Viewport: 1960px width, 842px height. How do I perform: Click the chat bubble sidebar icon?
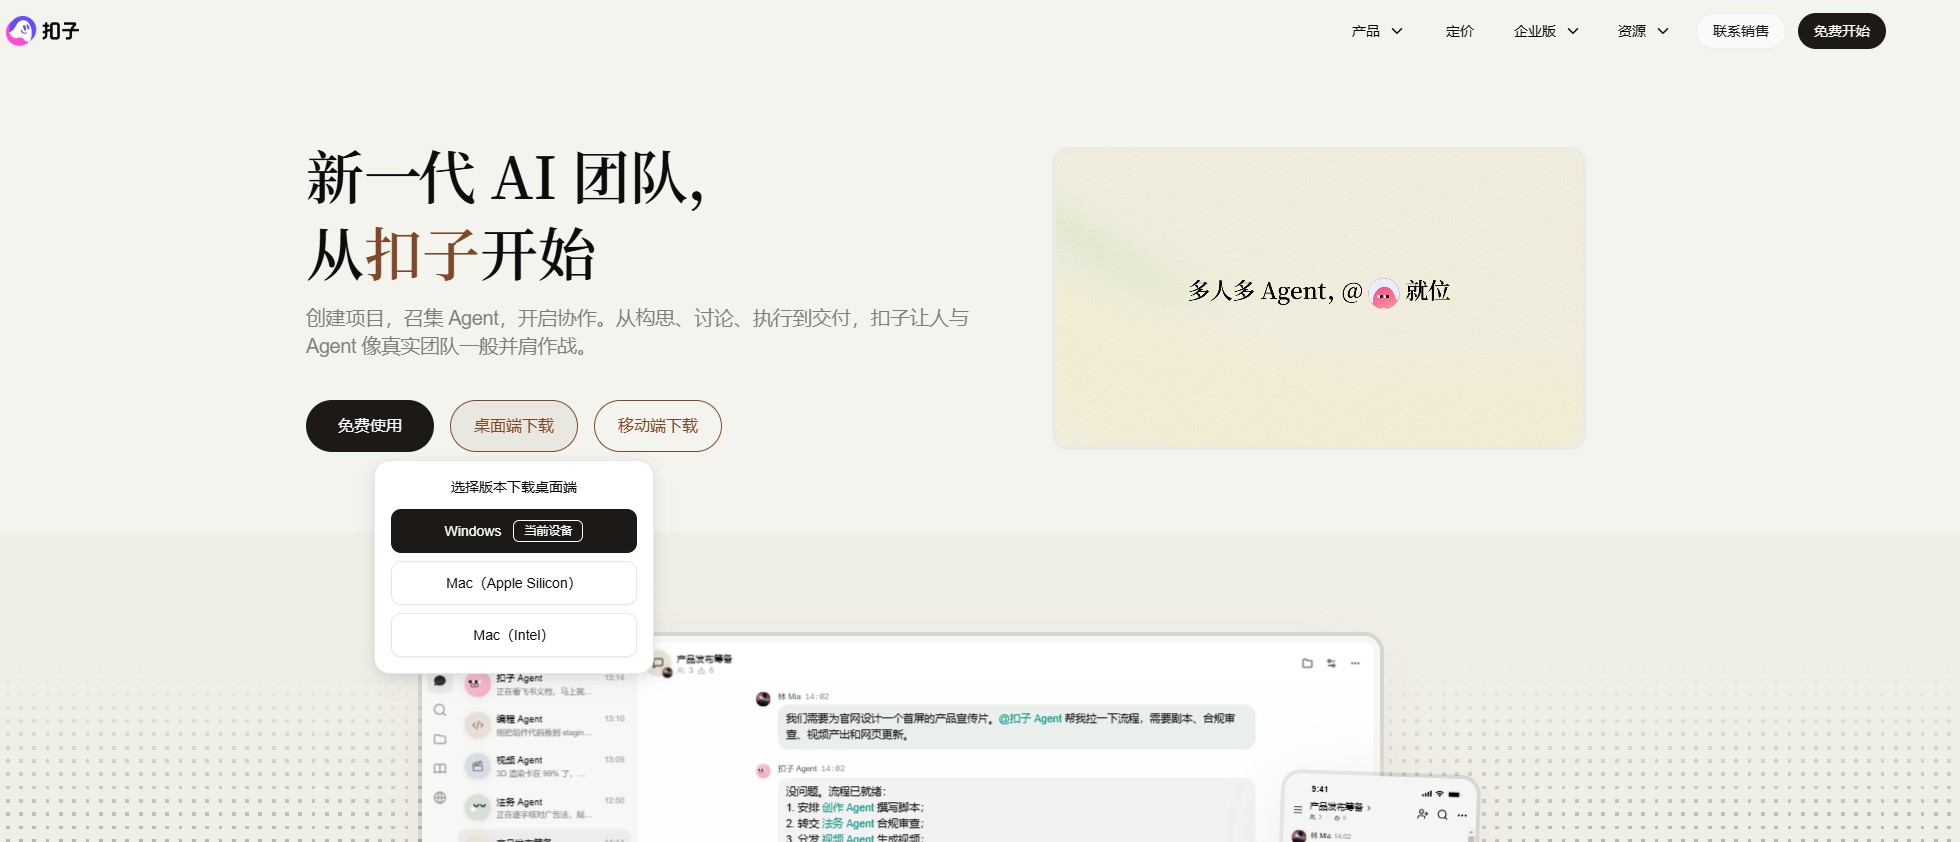(440, 681)
